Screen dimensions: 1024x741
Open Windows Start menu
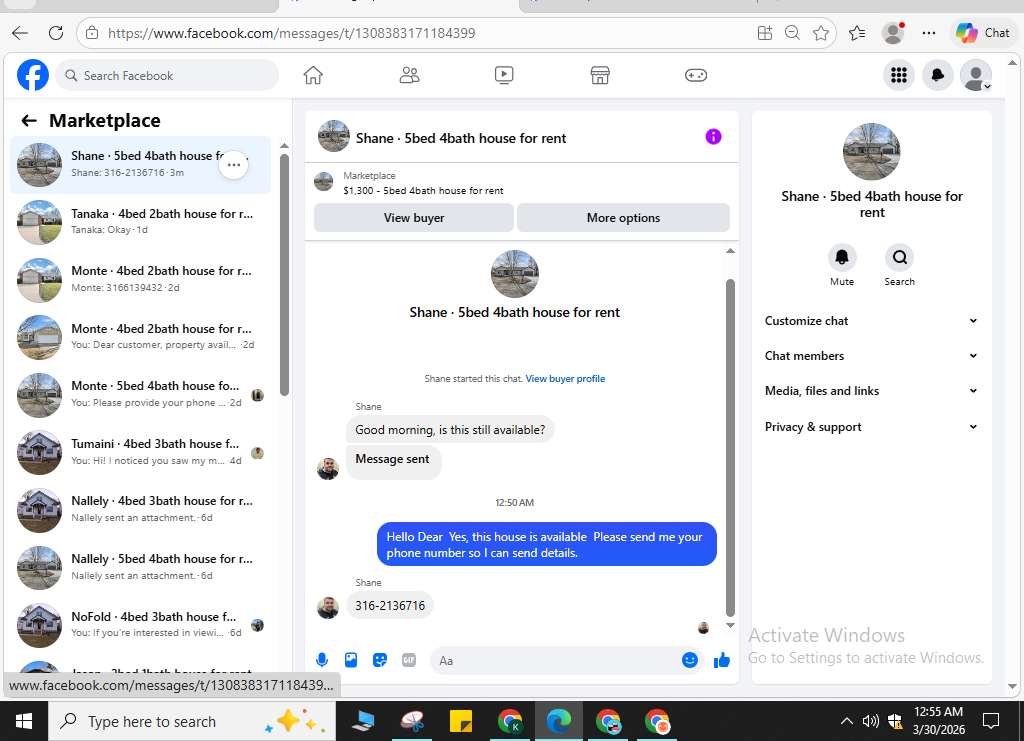point(24,721)
